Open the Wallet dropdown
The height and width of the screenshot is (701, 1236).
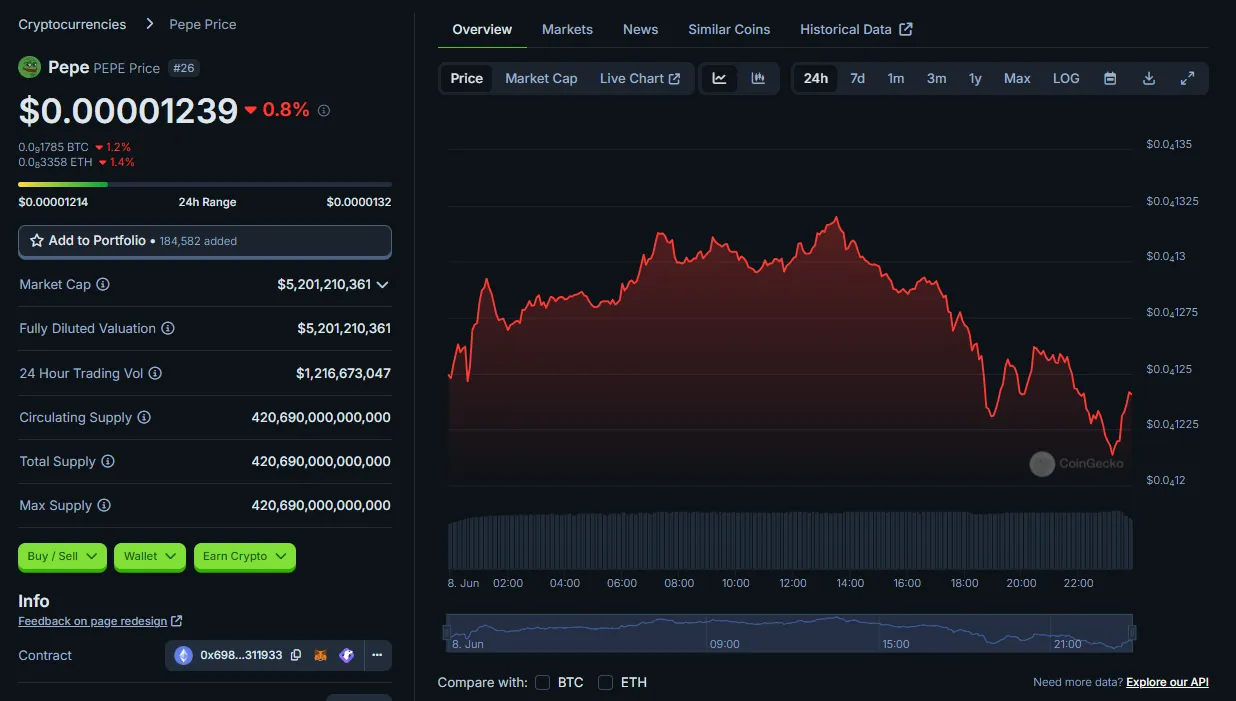[150, 556]
